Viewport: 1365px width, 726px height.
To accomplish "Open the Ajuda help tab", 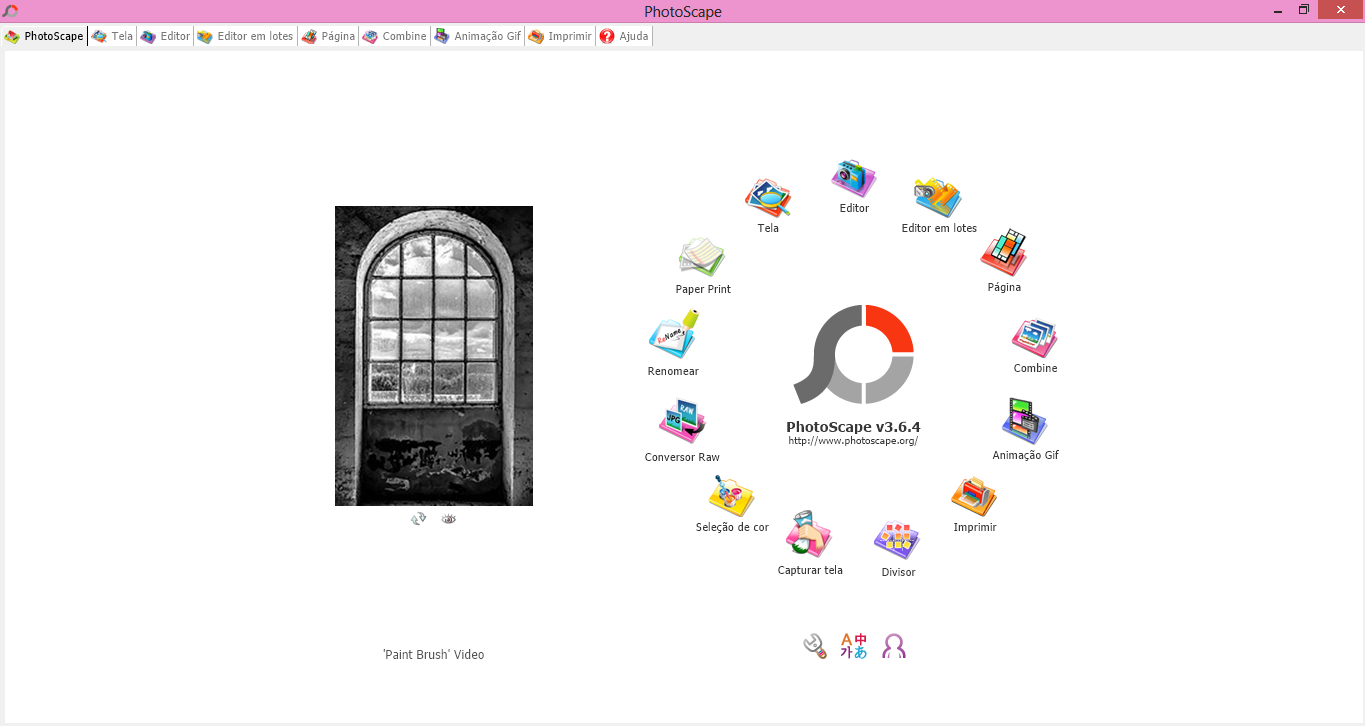I will 624,36.
